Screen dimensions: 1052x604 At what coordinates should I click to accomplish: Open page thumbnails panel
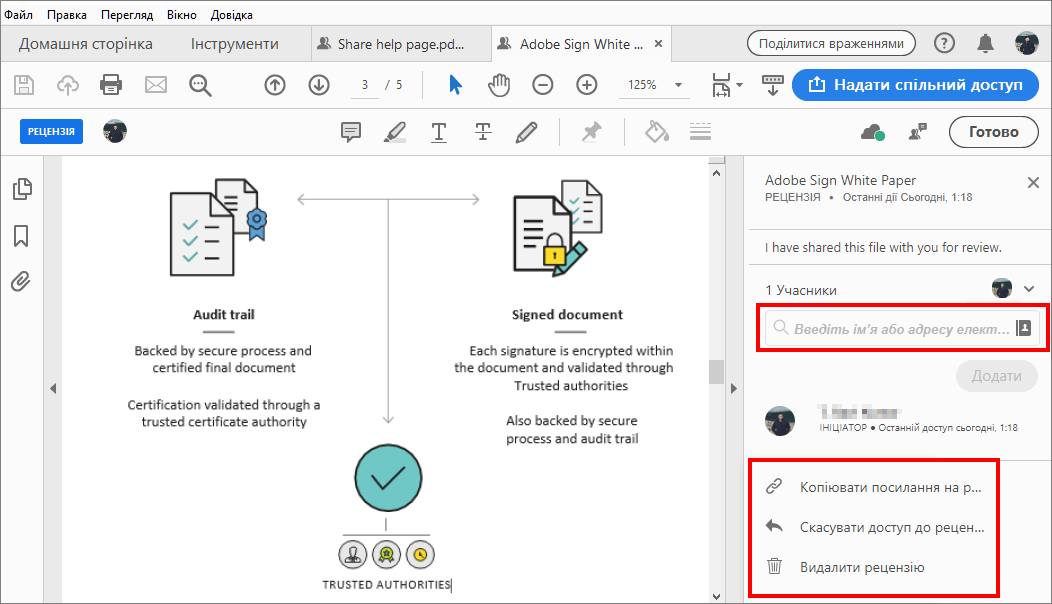coord(22,189)
